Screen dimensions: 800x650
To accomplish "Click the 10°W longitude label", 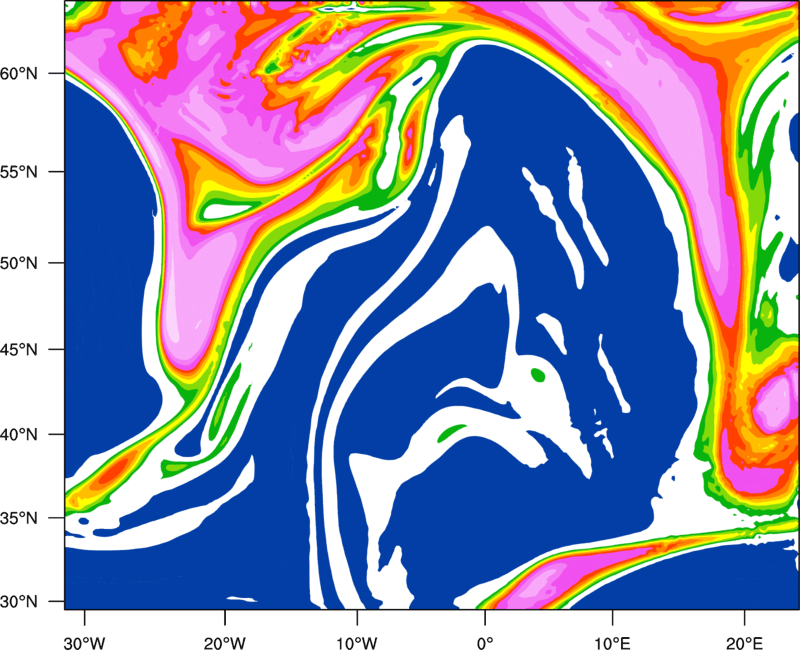I will pos(357,643).
